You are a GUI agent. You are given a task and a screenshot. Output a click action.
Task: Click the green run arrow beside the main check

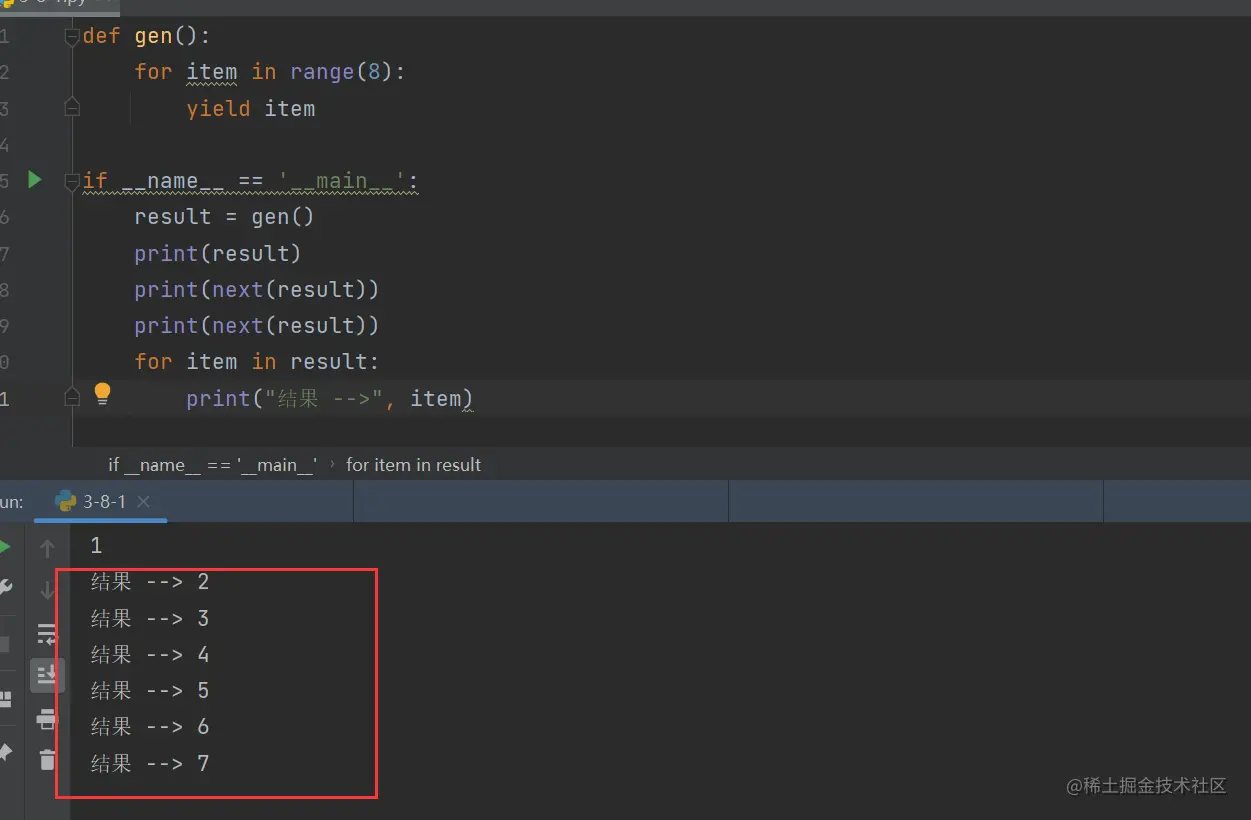(35, 180)
